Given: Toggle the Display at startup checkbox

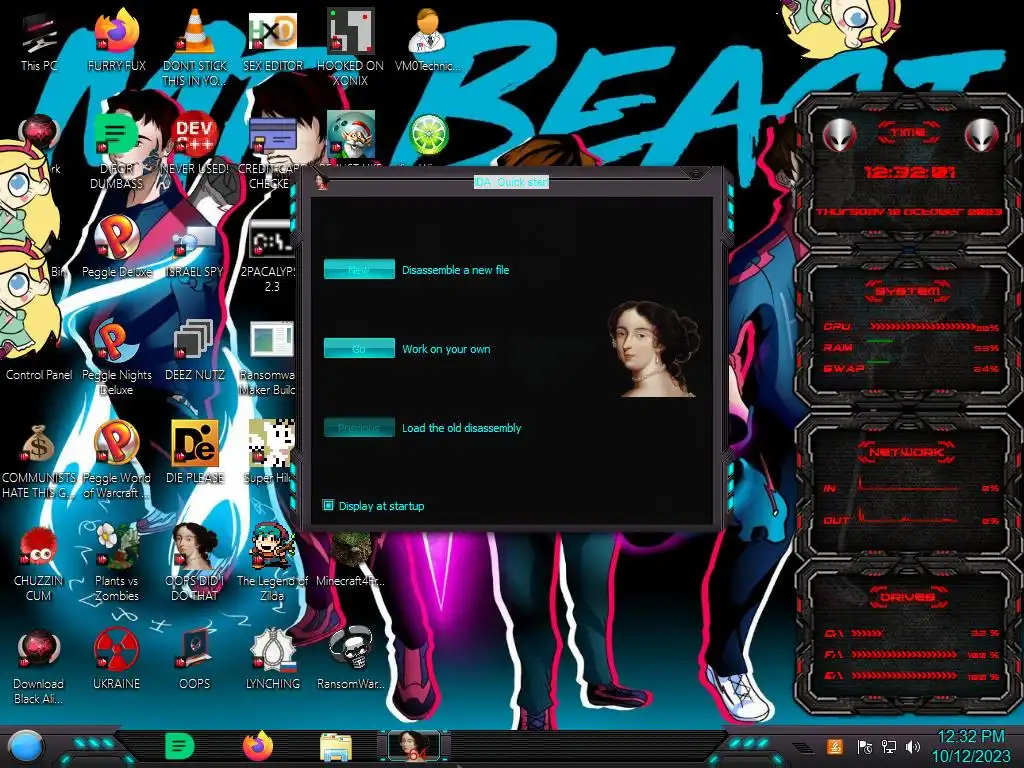Looking at the screenshot, I should [328, 505].
